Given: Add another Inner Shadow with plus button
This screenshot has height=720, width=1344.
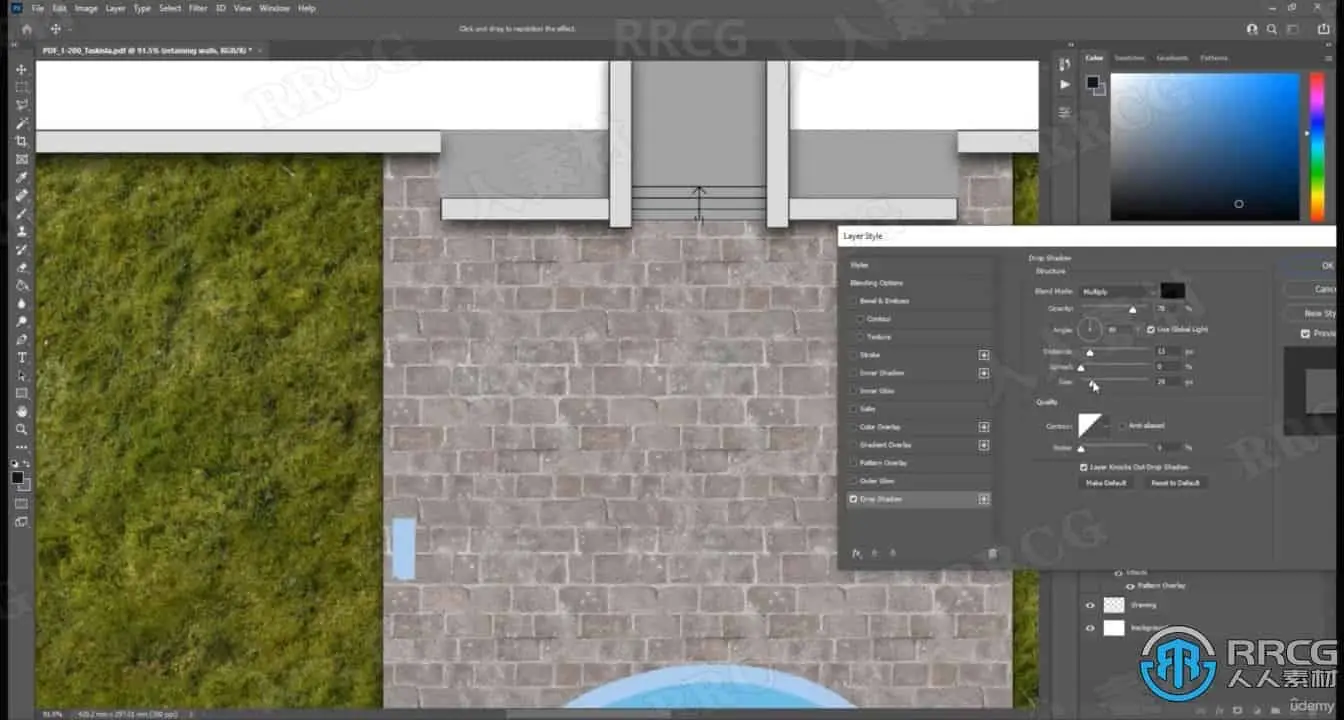Looking at the screenshot, I should coord(984,373).
